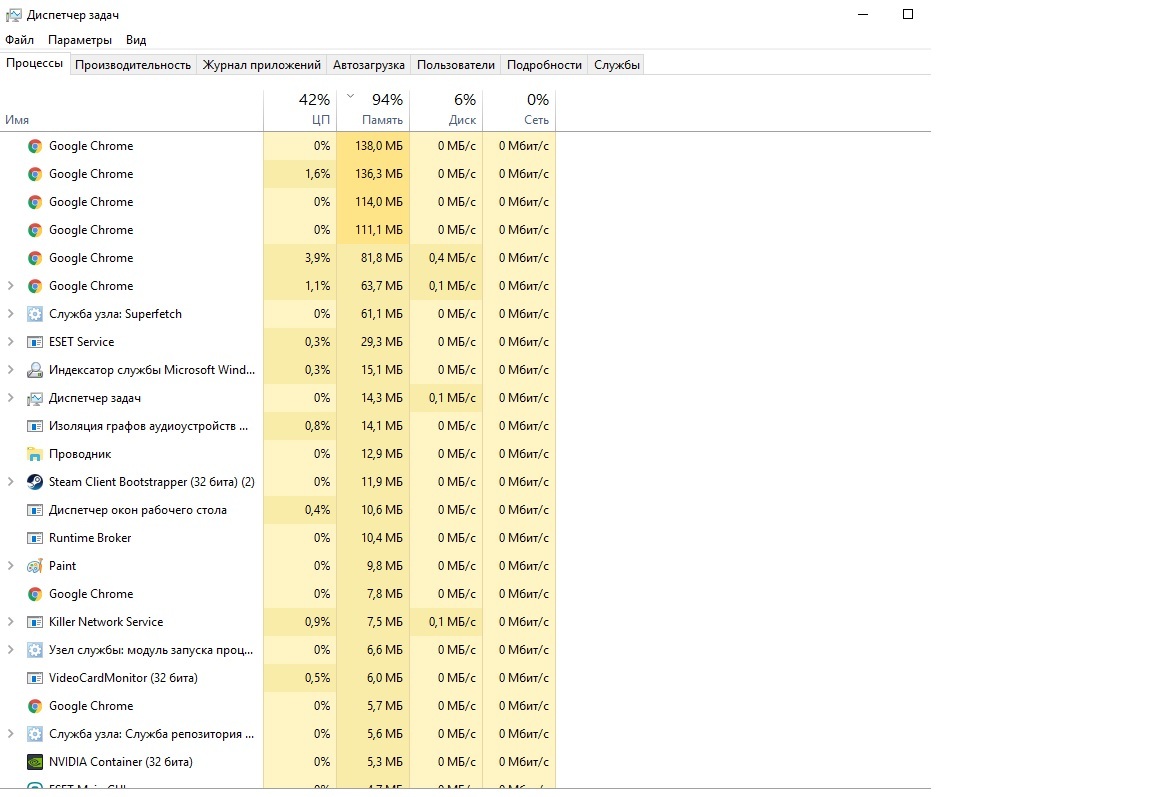Image resolution: width=1152 pixels, height=797 pixels.
Task: Expand the Диспетчер задач process entry
Action: tap(10, 397)
